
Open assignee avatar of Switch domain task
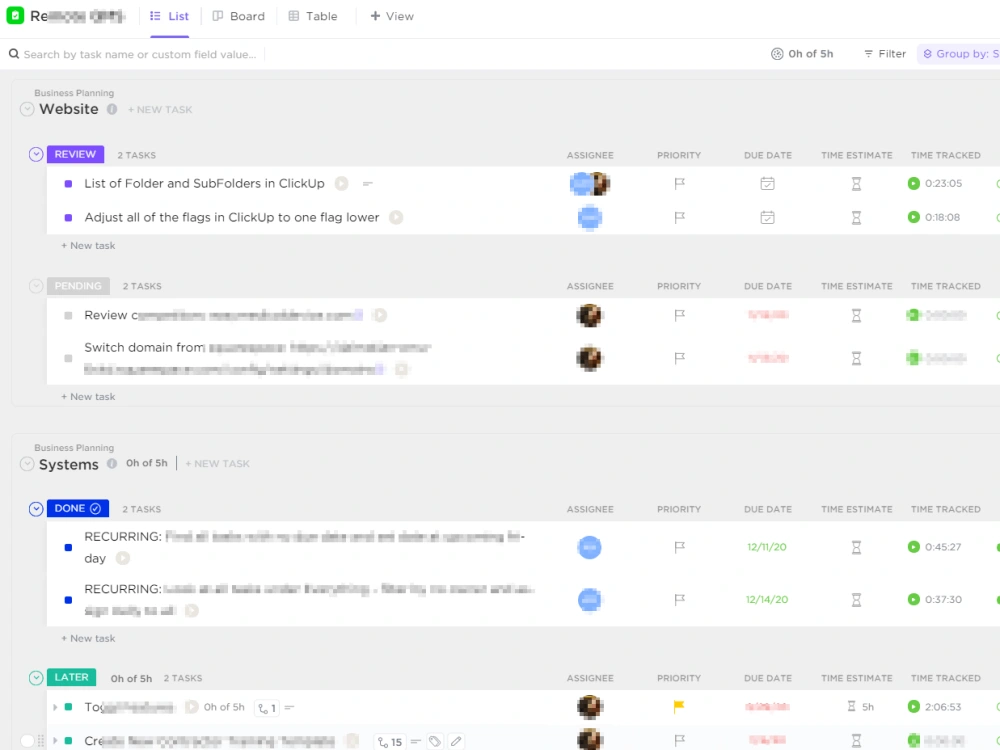589,358
